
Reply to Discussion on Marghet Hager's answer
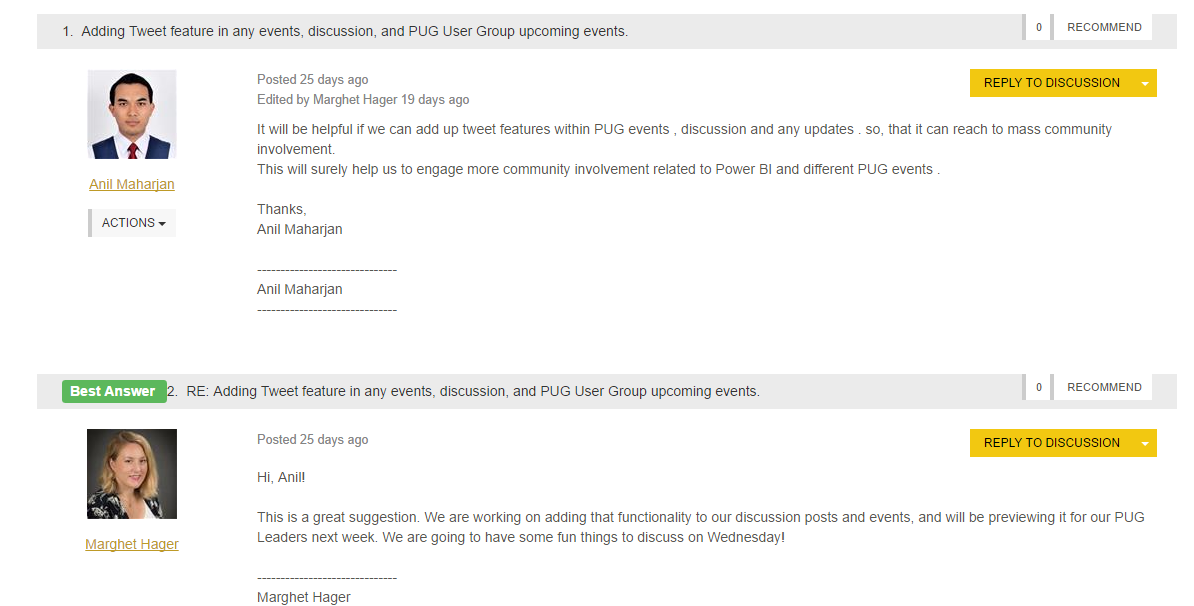1051,443
